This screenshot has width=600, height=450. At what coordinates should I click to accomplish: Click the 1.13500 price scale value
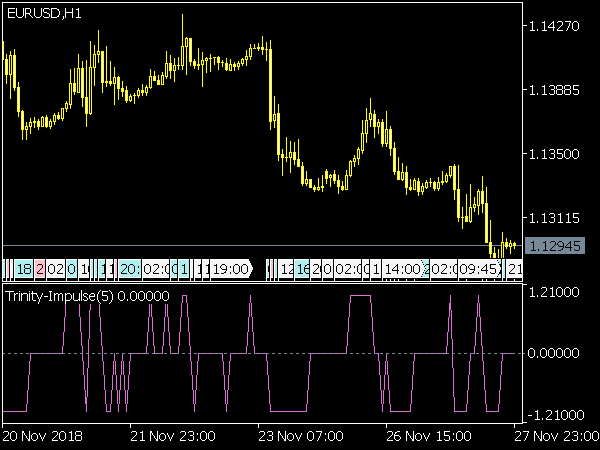pos(554,154)
